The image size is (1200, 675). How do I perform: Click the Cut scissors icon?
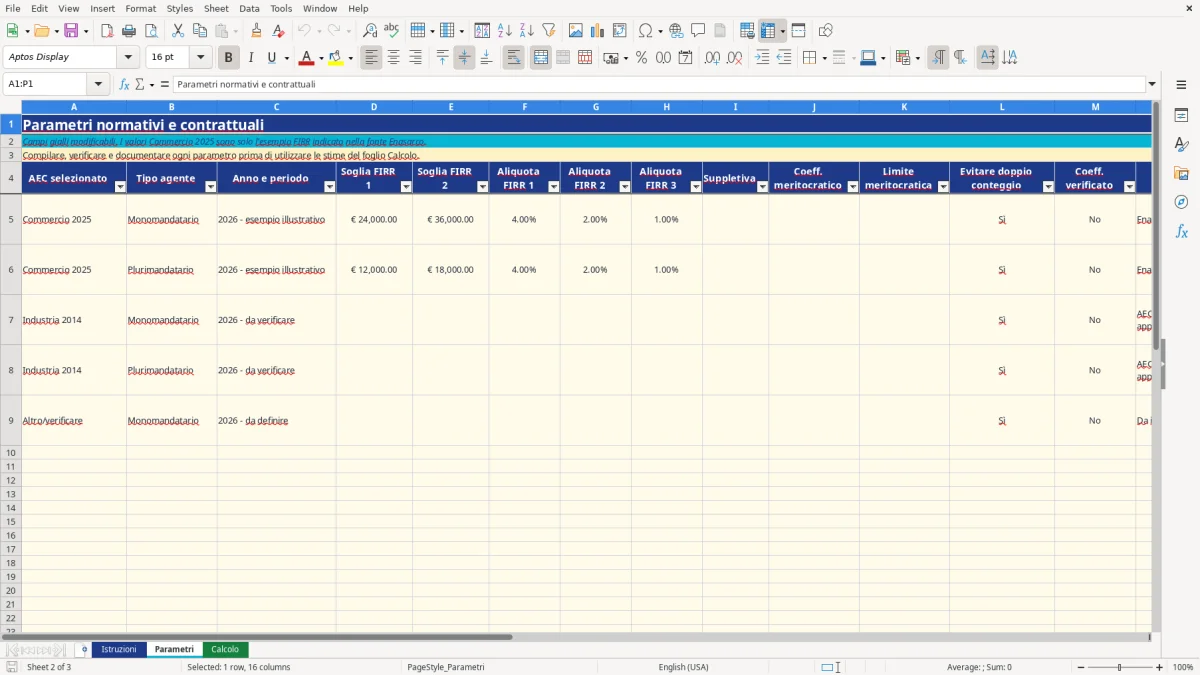177,31
